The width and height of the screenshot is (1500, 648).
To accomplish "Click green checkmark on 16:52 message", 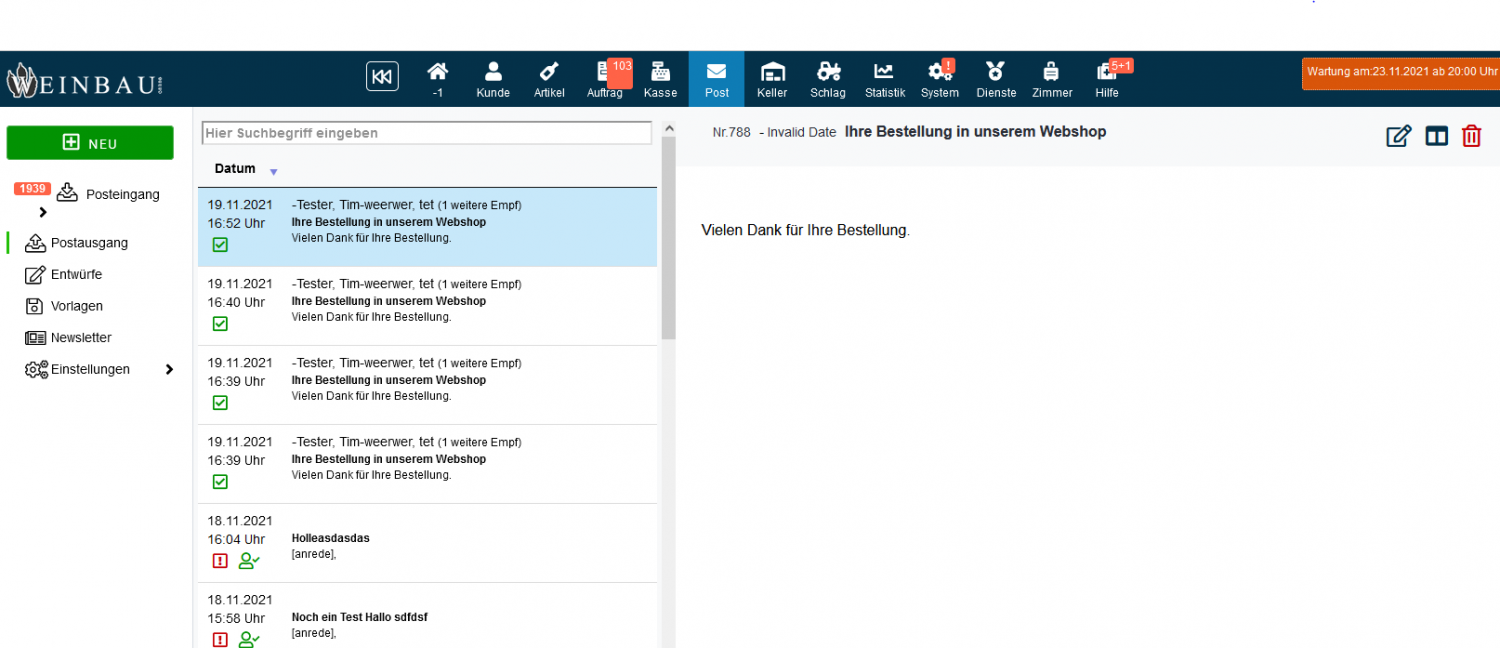I will [221, 245].
